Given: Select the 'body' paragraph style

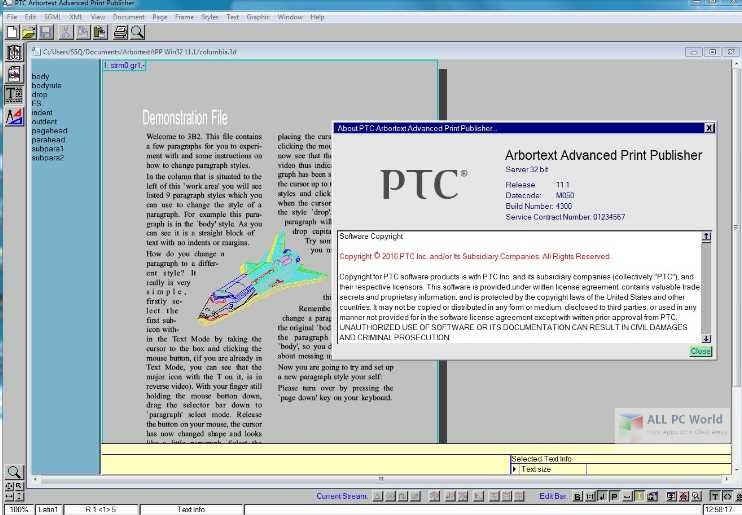Looking at the screenshot, I should (x=41, y=76).
